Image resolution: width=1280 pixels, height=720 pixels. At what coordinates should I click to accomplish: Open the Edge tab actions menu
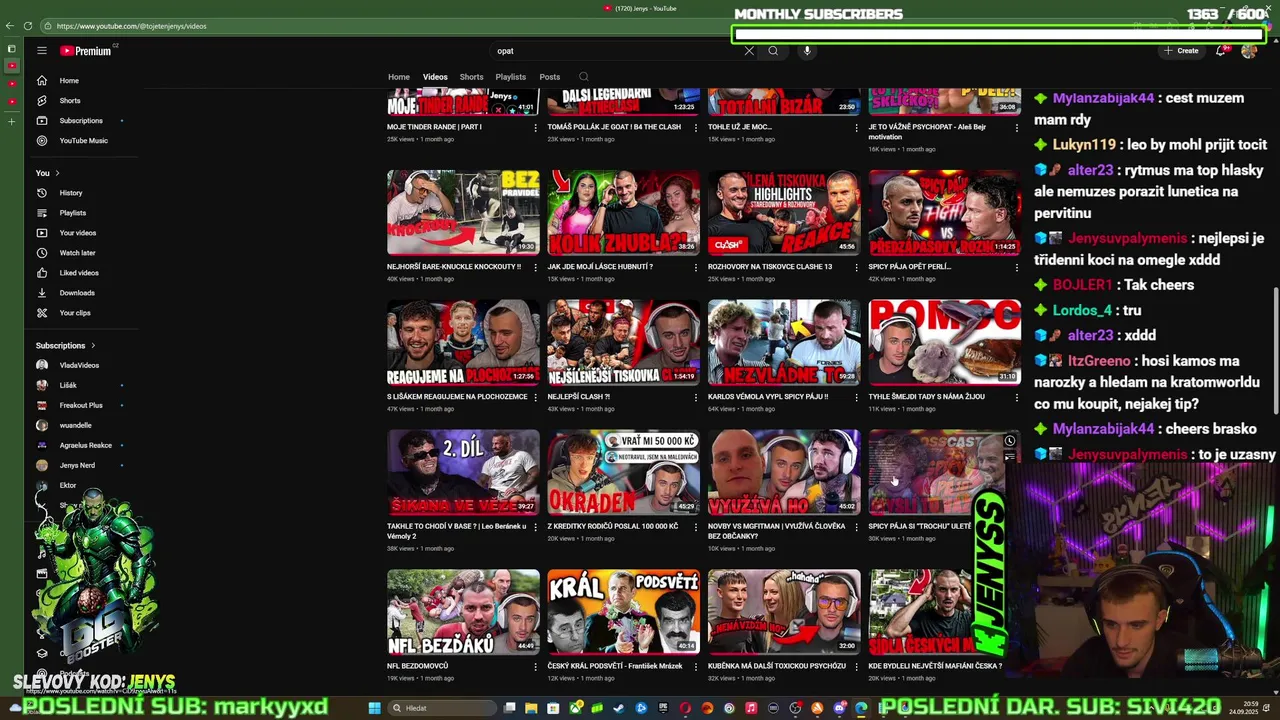tap(11, 49)
